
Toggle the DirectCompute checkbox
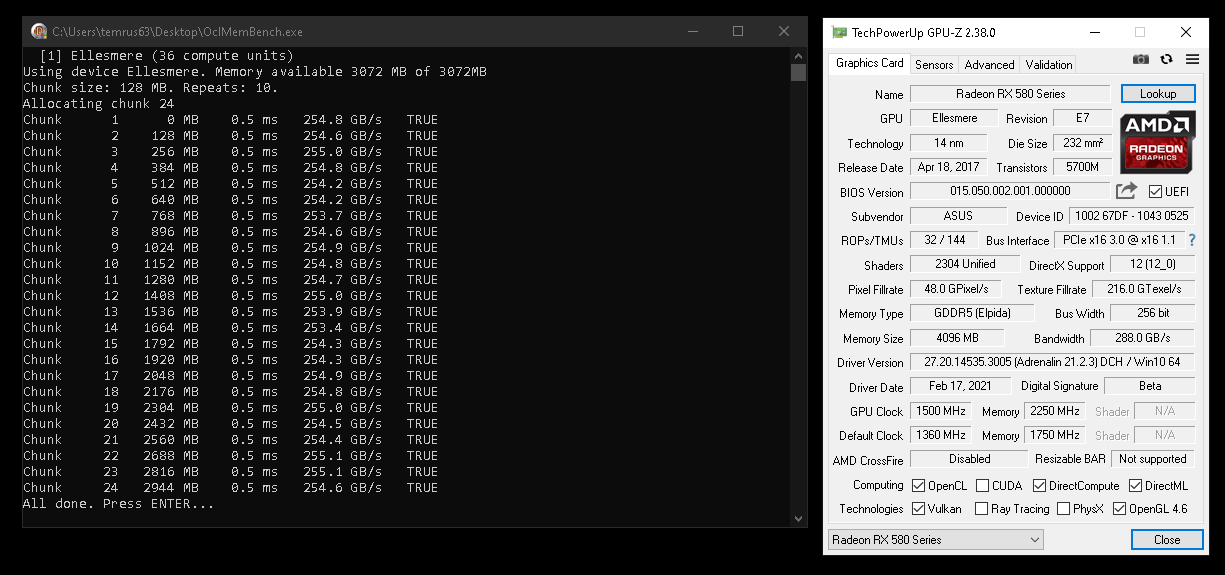tap(1040, 486)
